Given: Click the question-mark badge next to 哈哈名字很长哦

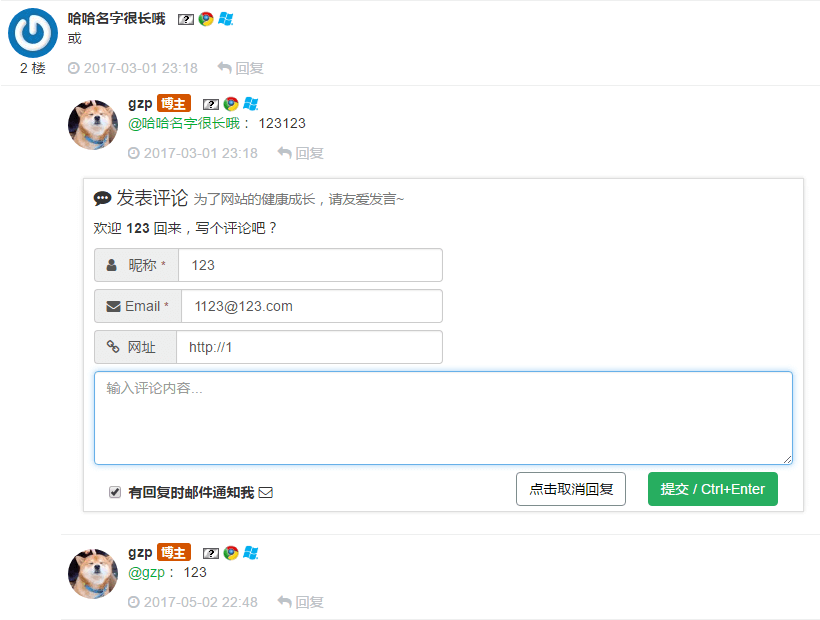Looking at the screenshot, I should [x=186, y=20].
